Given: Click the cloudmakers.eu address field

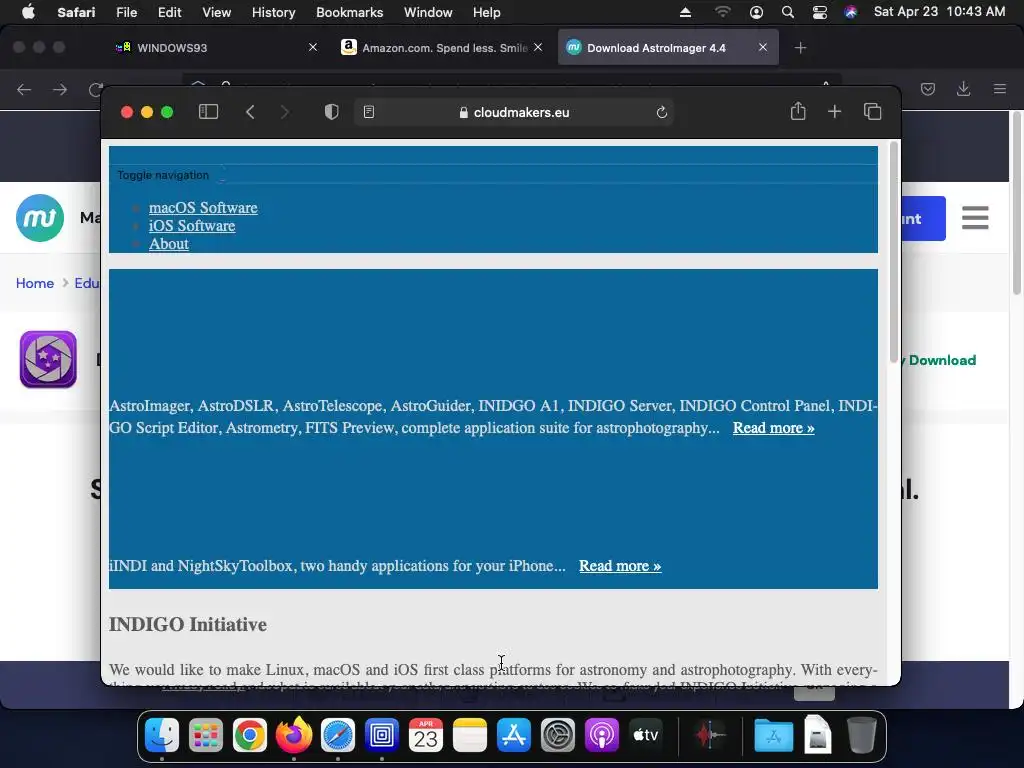Looking at the screenshot, I should pyautogui.click(x=514, y=112).
